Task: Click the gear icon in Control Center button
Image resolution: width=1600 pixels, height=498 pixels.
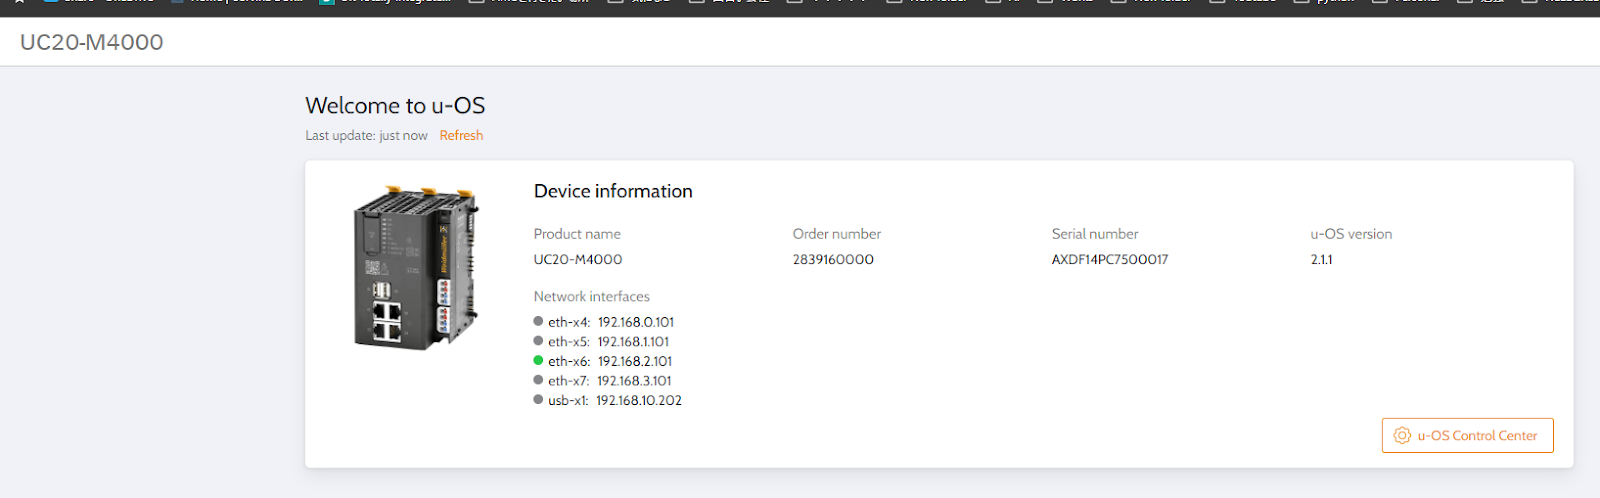Action: tap(1402, 435)
